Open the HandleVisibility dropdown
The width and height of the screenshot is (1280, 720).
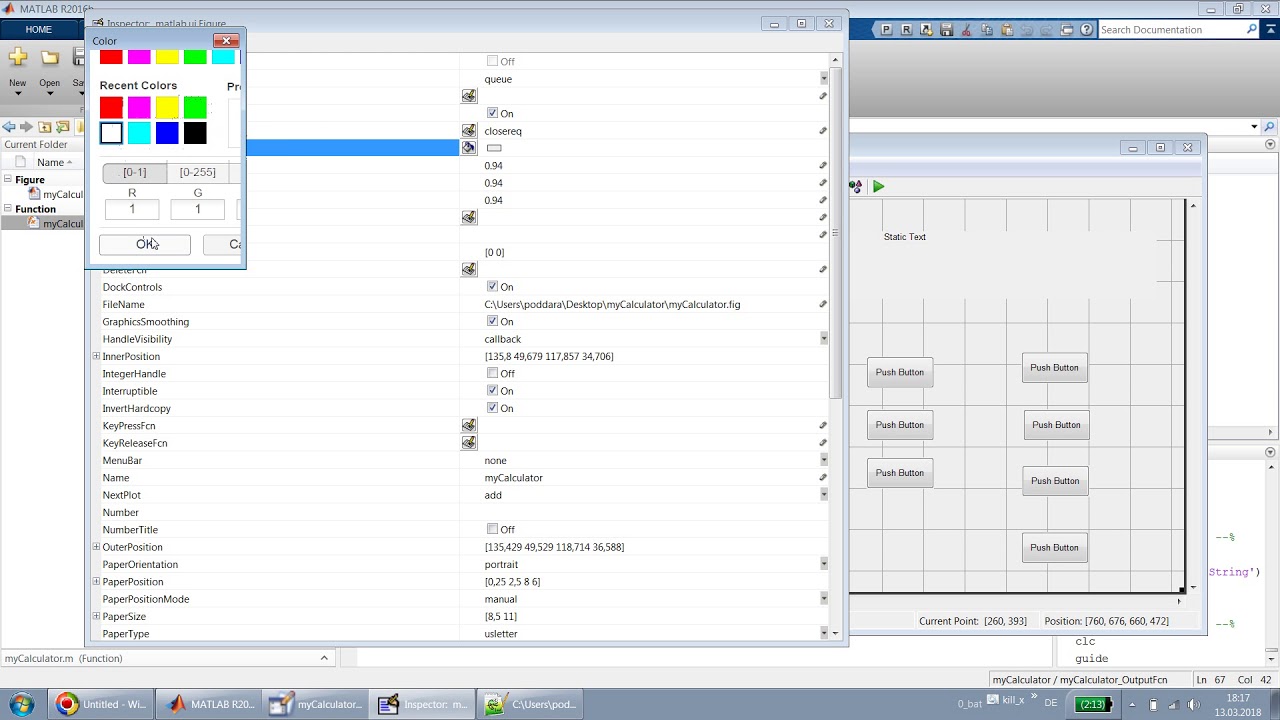coord(824,339)
